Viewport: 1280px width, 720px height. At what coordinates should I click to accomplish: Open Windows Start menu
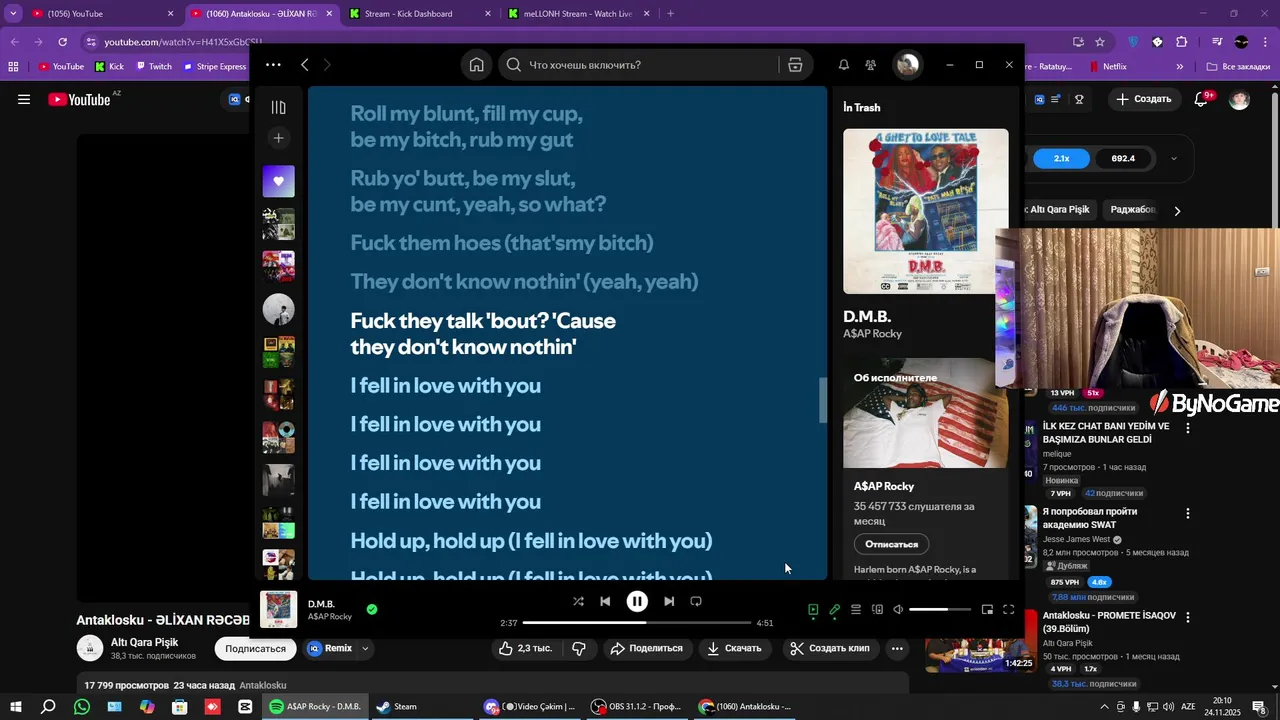[x=16, y=706]
